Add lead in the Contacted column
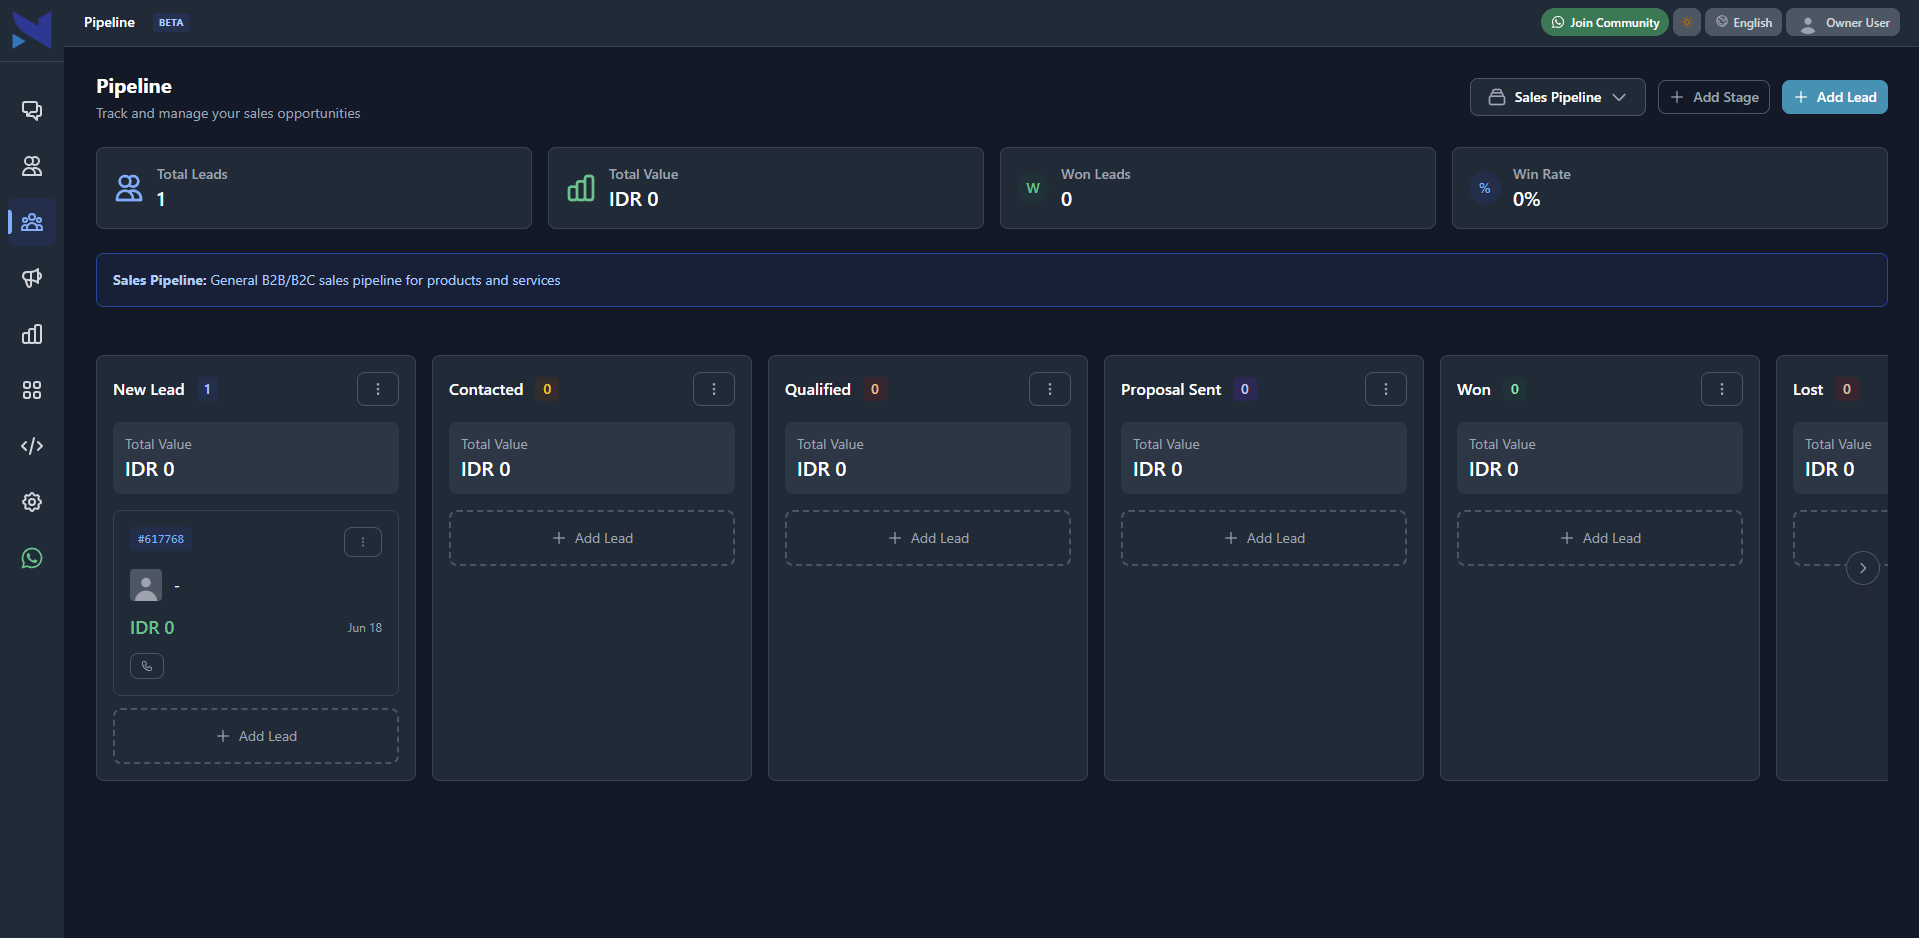The image size is (1919, 938). coord(592,538)
